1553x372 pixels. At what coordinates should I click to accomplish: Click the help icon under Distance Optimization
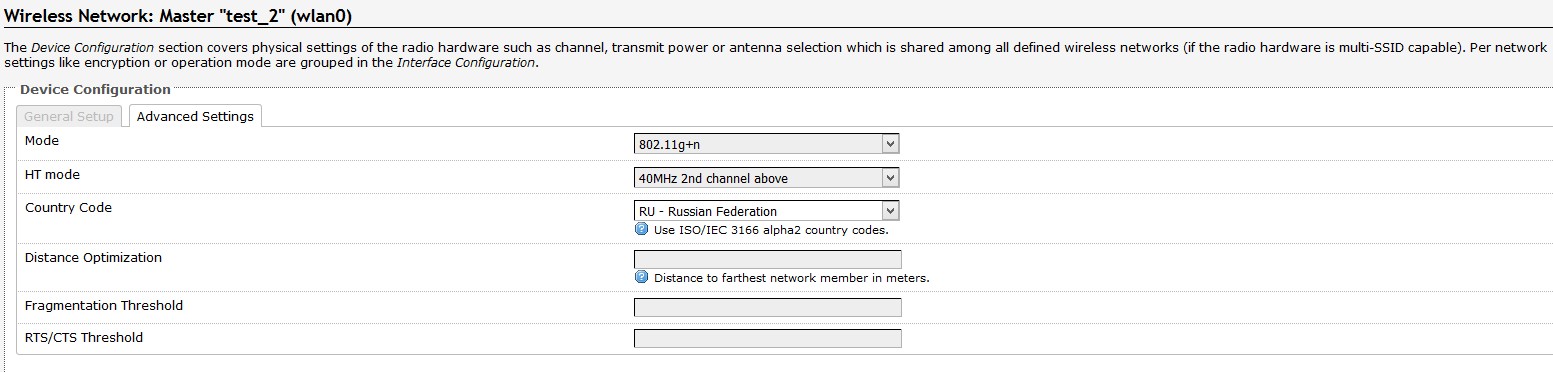coord(642,277)
